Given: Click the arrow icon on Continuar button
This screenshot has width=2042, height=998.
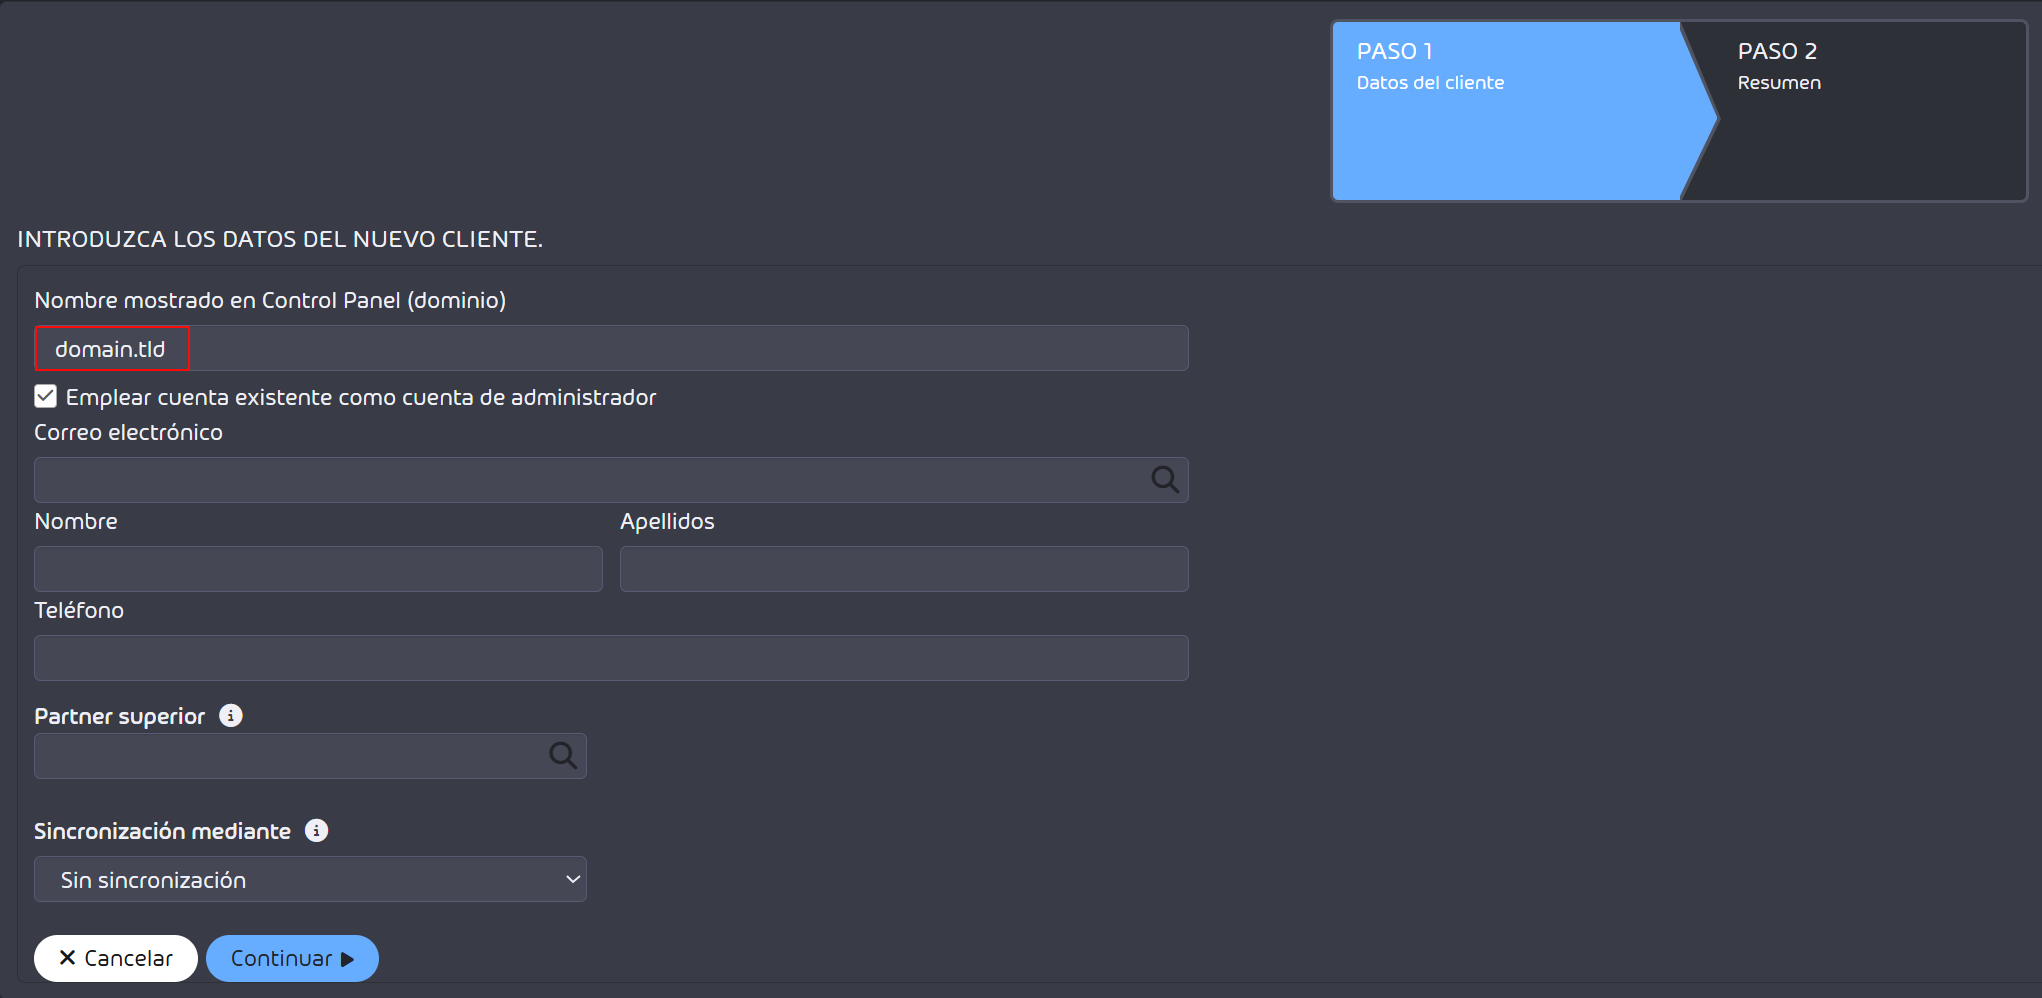Looking at the screenshot, I should [x=348, y=959].
